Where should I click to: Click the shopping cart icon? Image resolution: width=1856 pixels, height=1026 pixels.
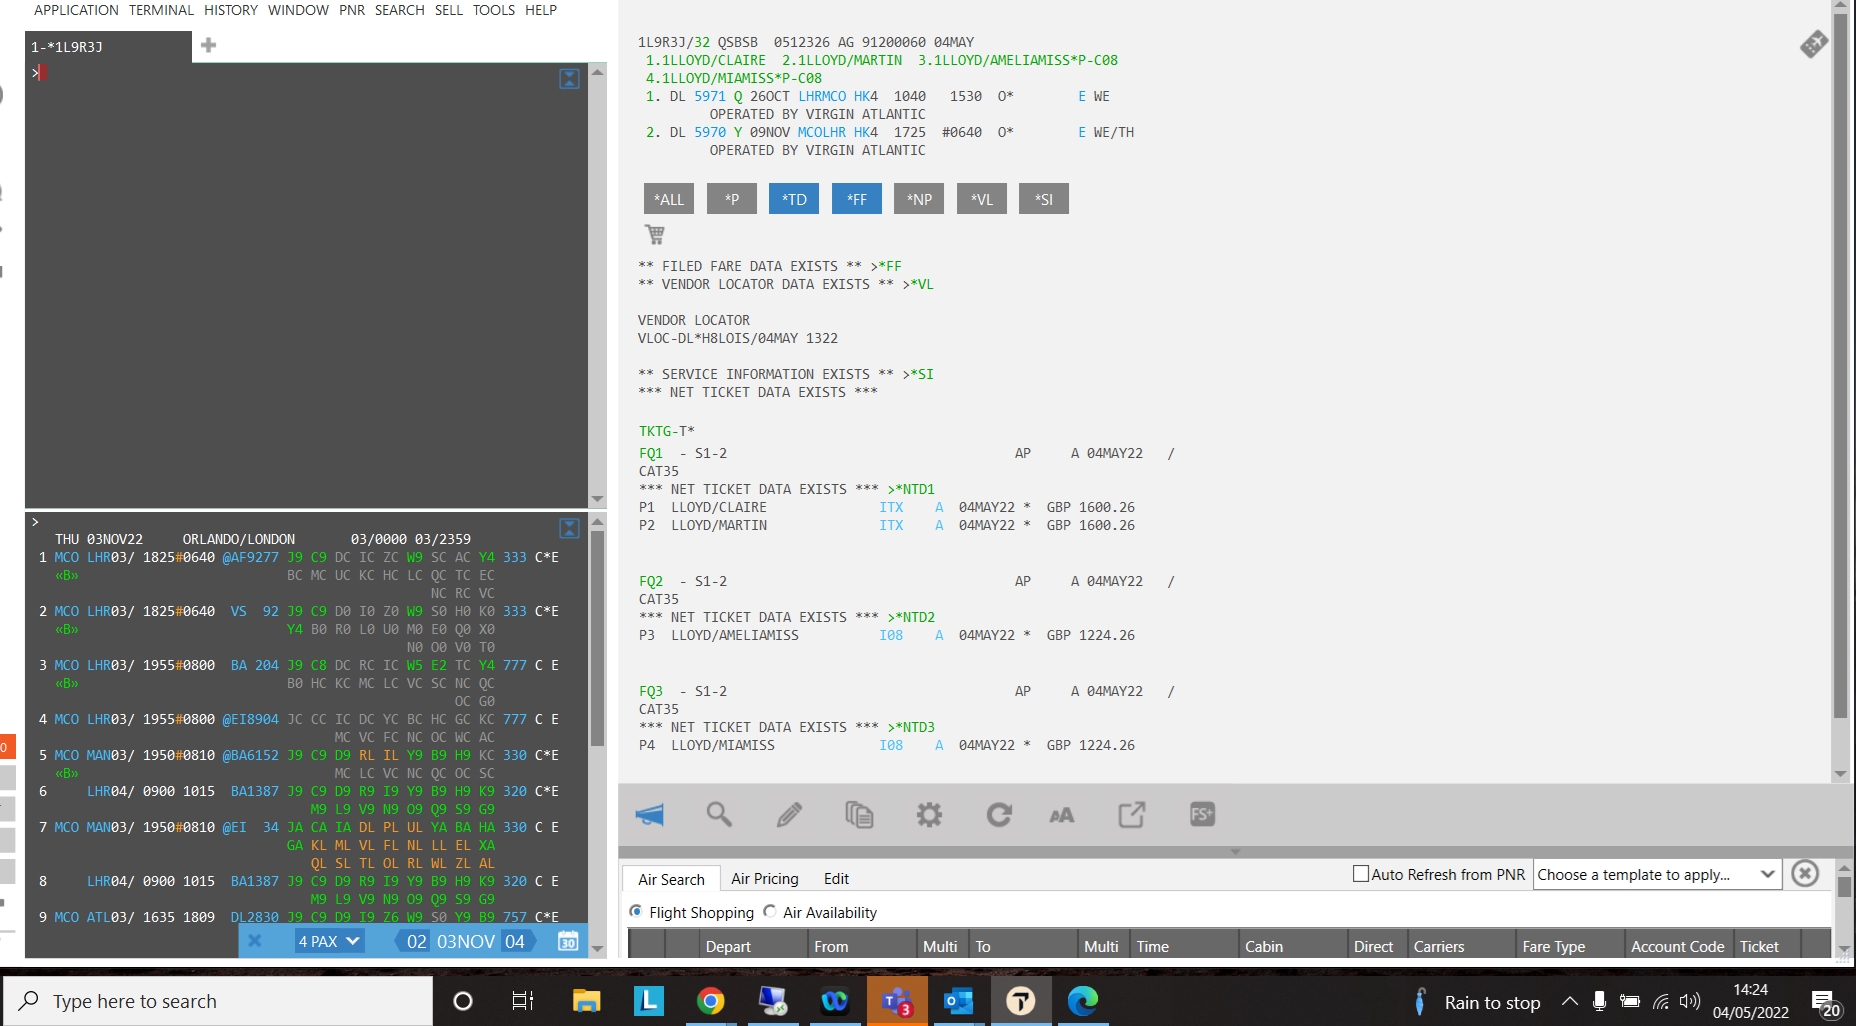[x=655, y=234]
